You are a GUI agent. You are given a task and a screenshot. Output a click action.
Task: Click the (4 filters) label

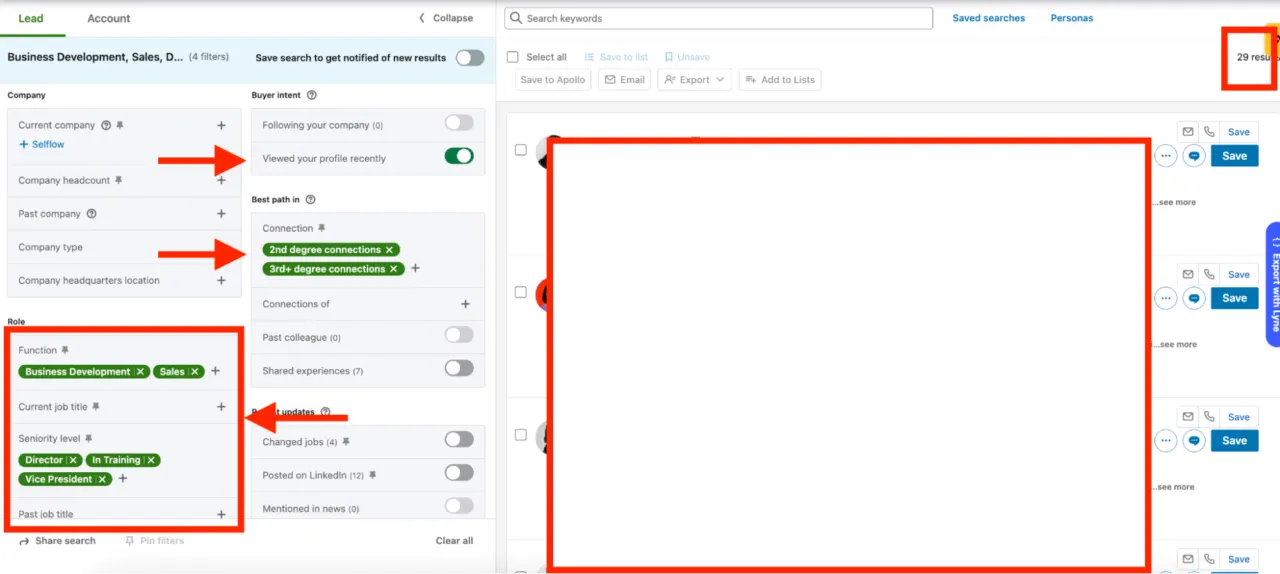(209, 57)
